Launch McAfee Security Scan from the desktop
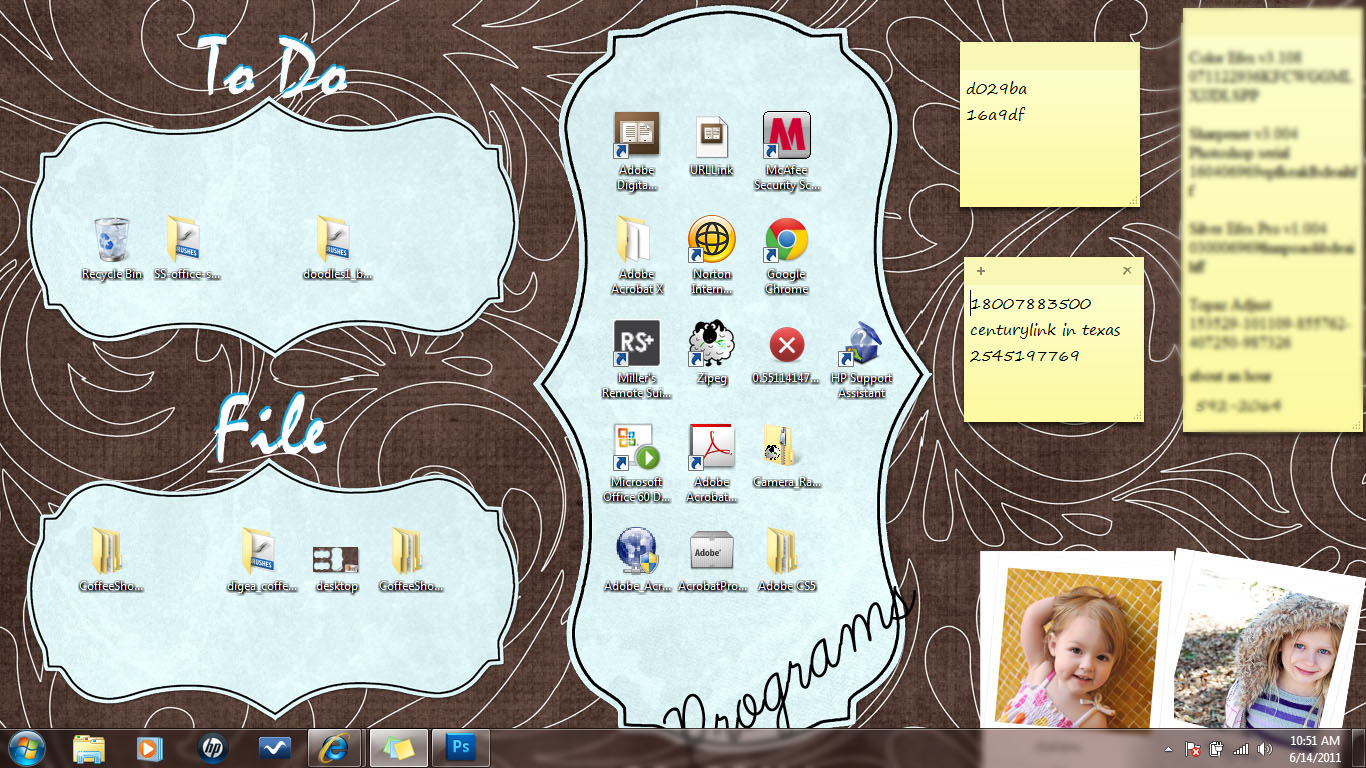The image size is (1366, 768). click(x=786, y=135)
